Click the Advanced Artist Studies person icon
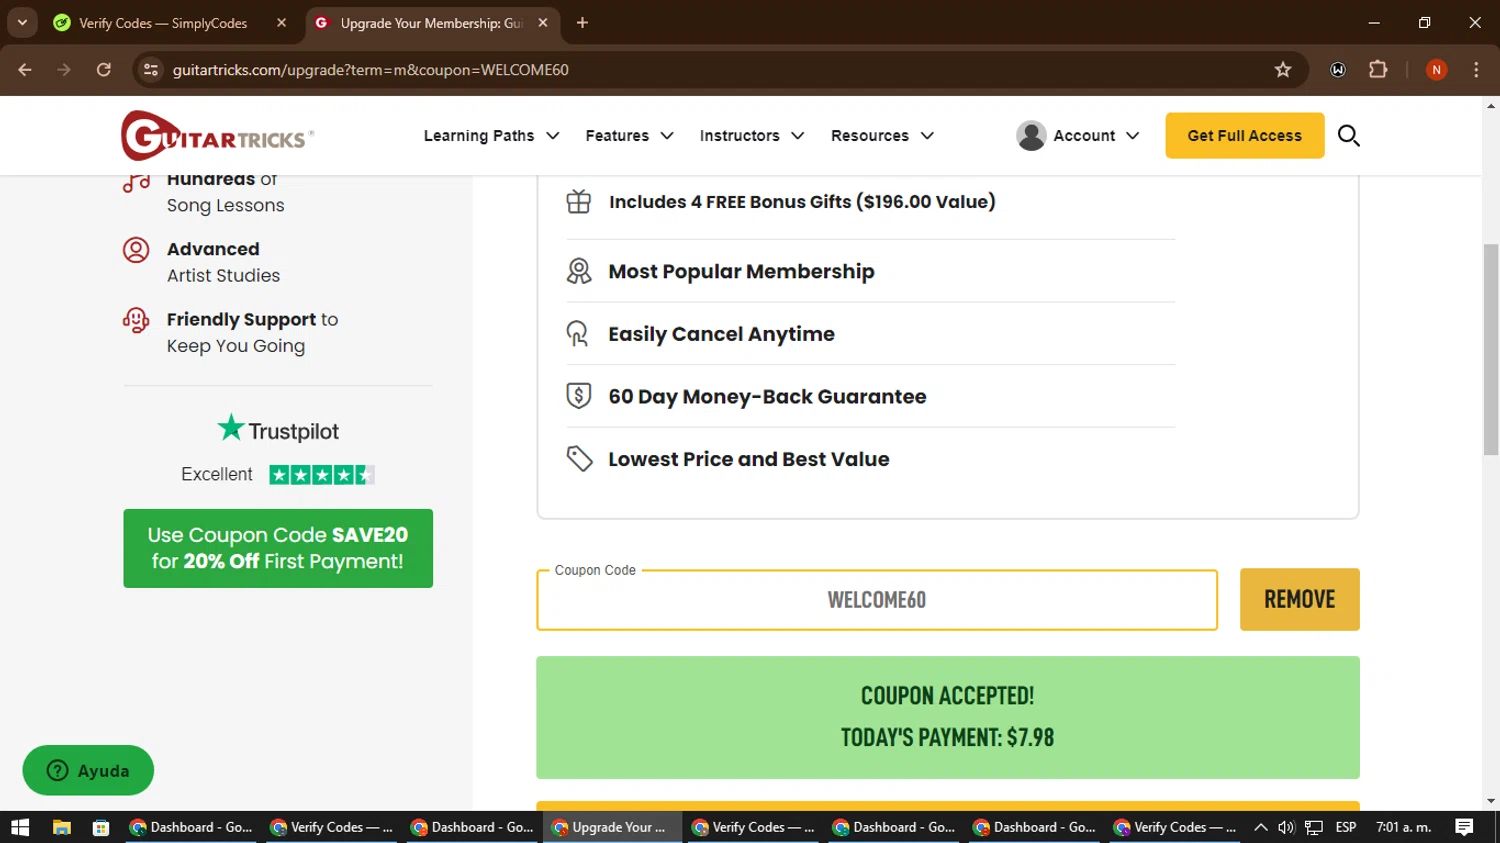 point(136,250)
